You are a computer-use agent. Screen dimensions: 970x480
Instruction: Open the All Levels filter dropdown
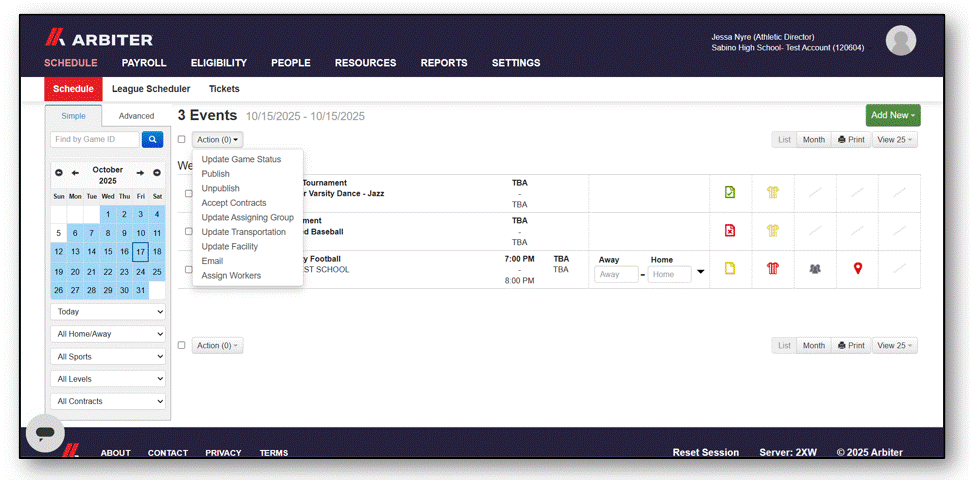coord(108,379)
